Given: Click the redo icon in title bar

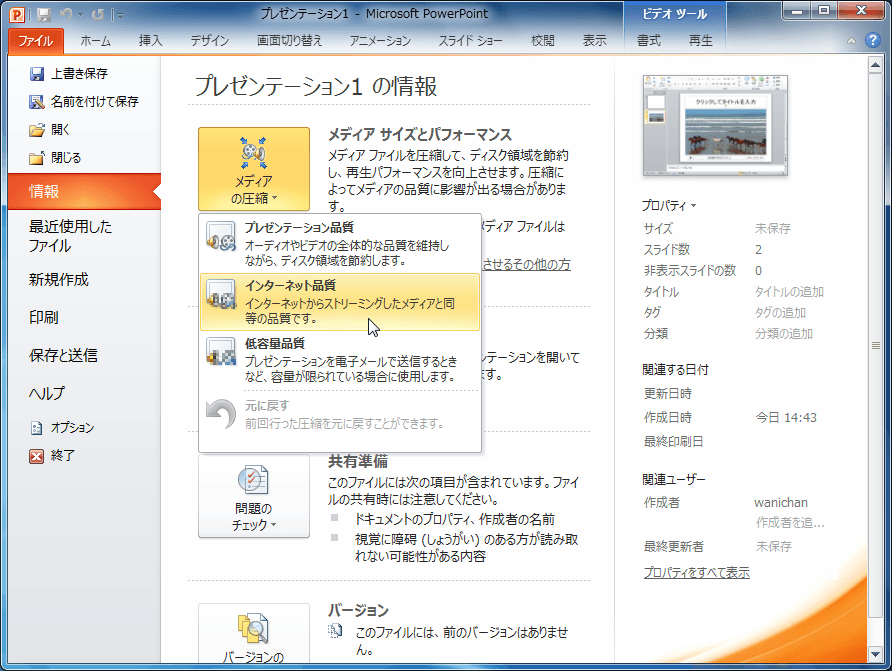Looking at the screenshot, I should [98, 14].
